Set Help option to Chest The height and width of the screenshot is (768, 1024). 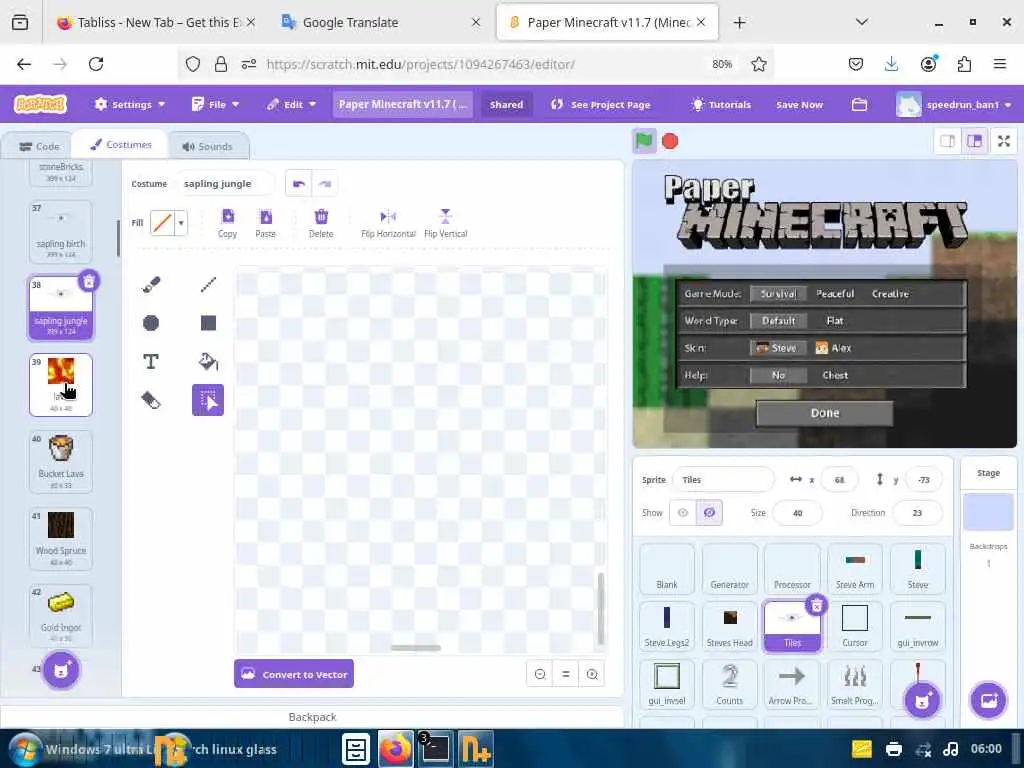(x=835, y=375)
